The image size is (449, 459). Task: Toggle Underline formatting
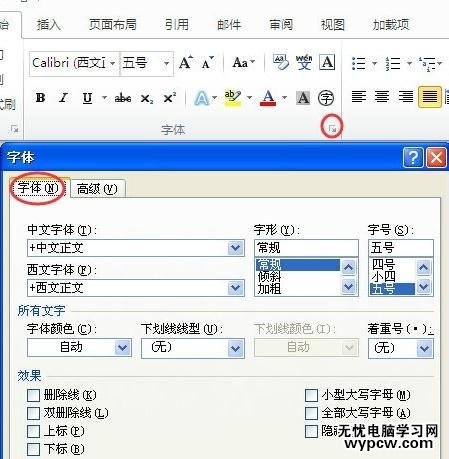pos(87,98)
